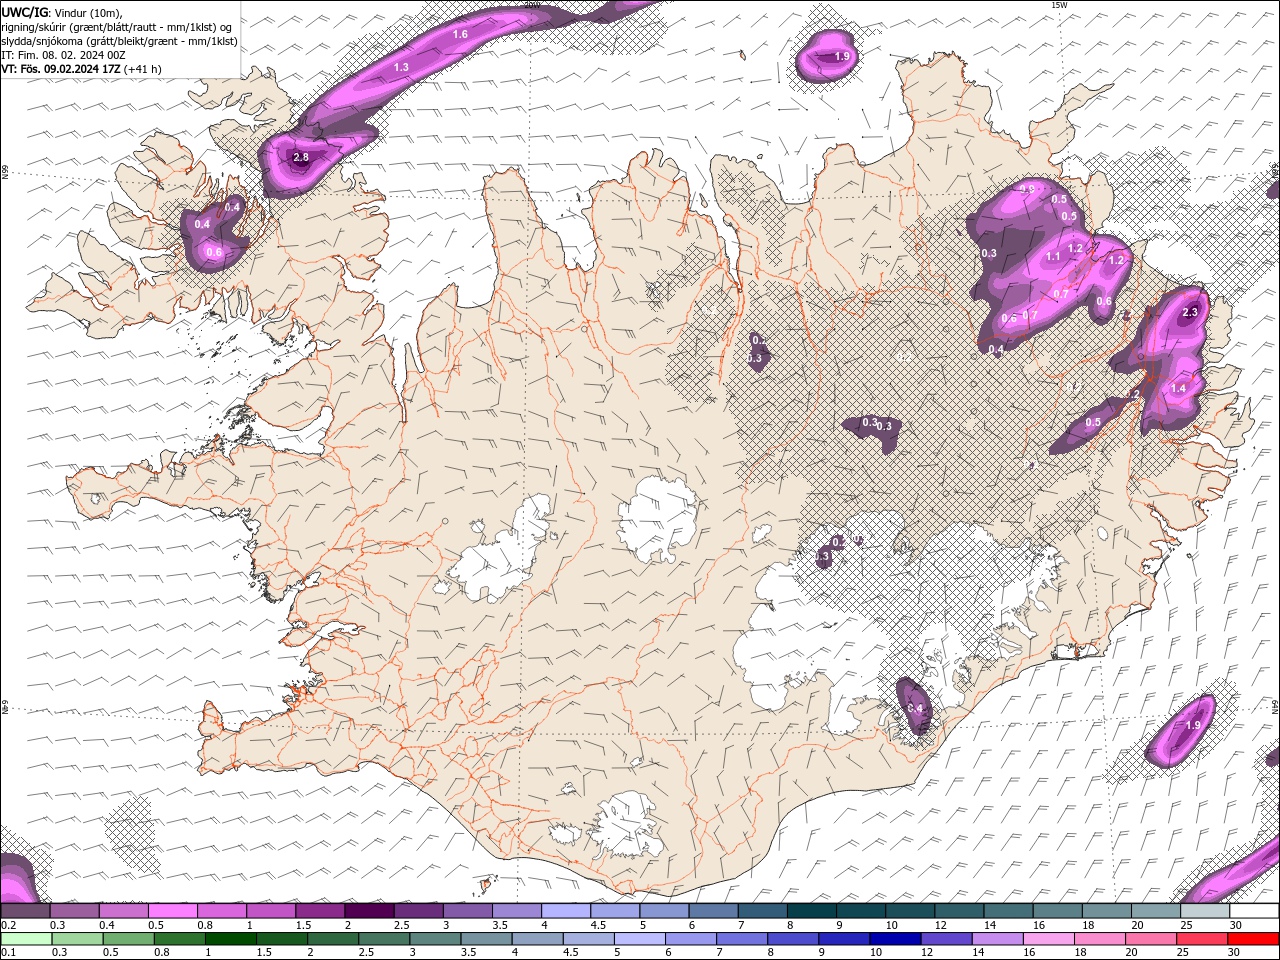Choose the dusky purple swatch above 0.2
The height and width of the screenshot is (960, 1280).
click(25, 911)
